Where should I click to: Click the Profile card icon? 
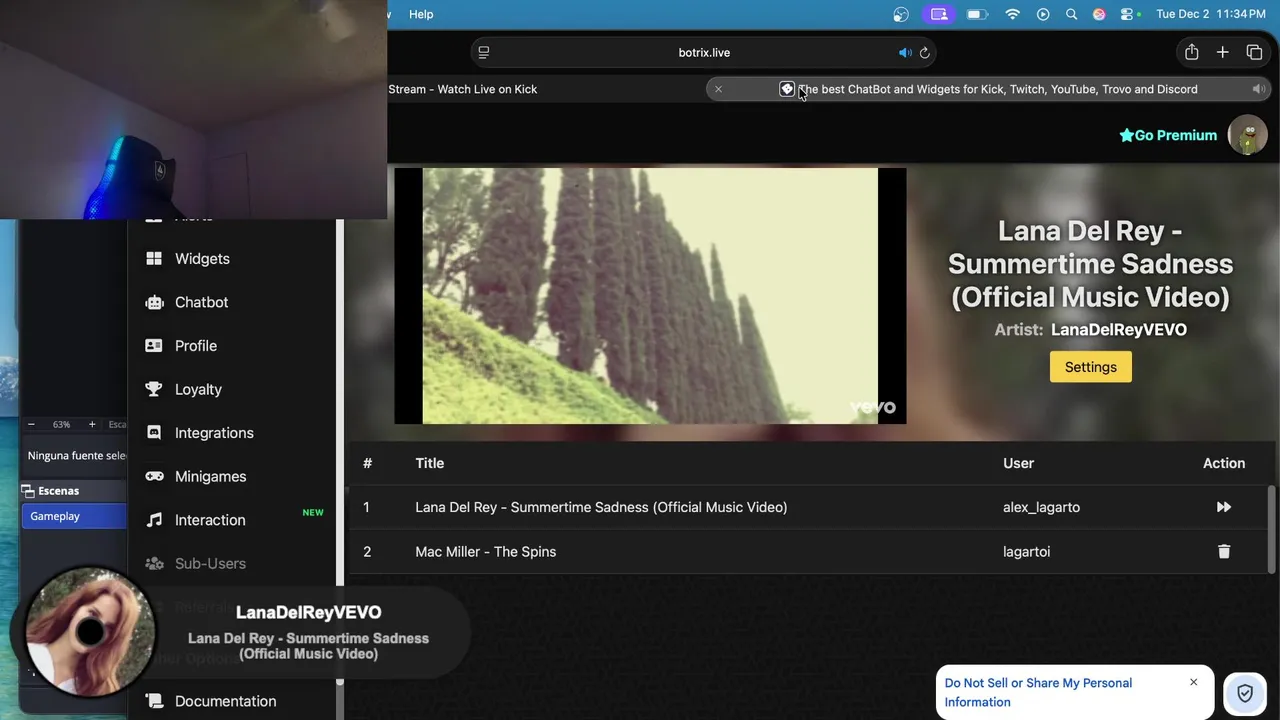[x=154, y=345]
